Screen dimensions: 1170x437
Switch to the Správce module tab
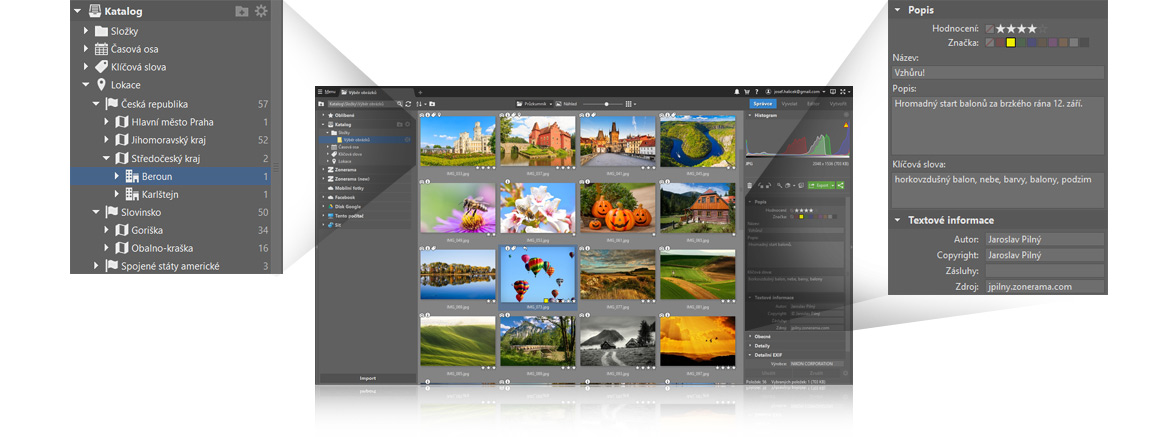pos(763,104)
